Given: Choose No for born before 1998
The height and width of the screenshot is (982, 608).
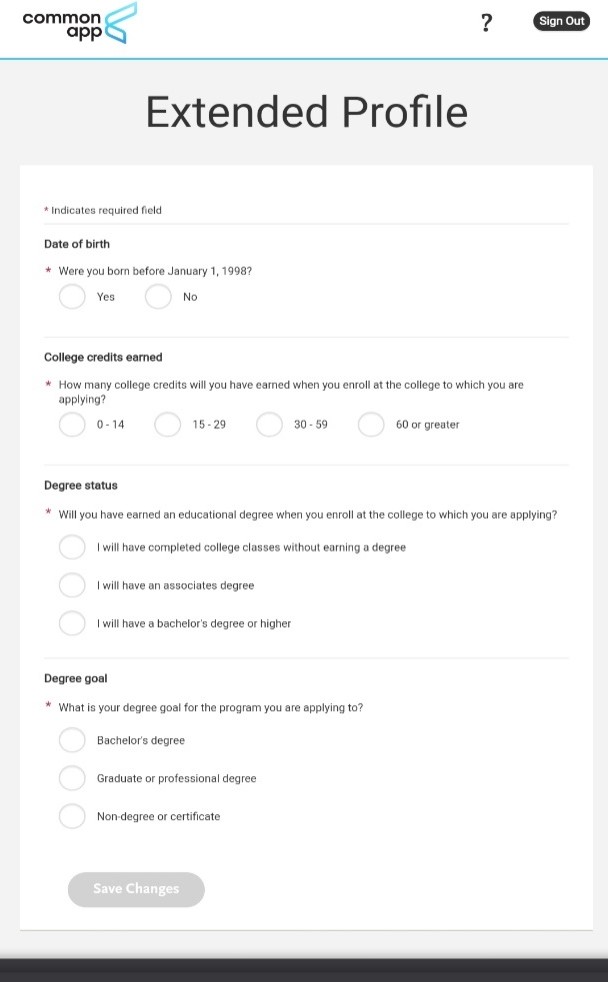Looking at the screenshot, I should [158, 297].
